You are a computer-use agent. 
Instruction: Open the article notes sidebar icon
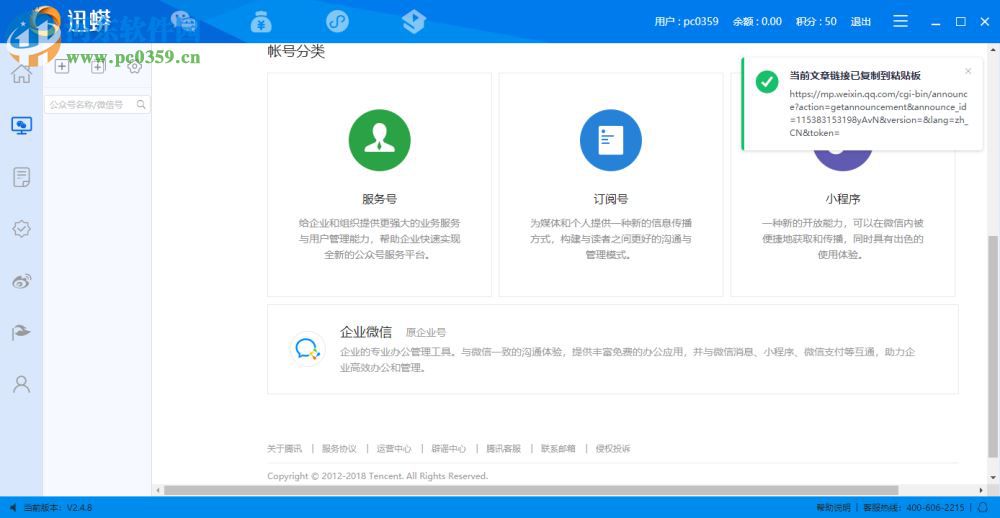[22, 177]
